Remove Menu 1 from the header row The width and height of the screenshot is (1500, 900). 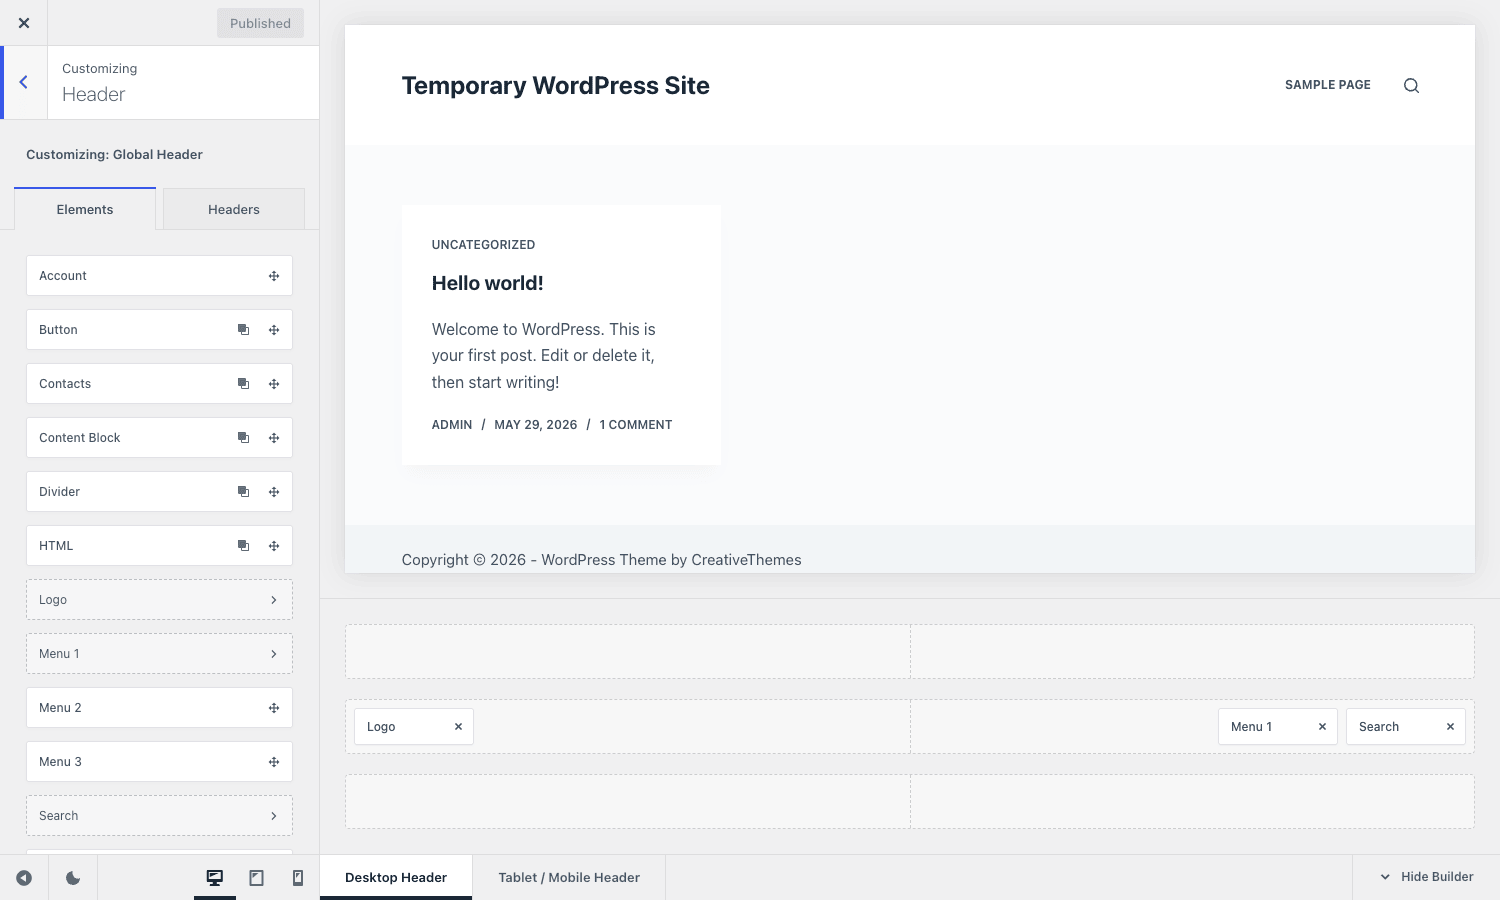(1322, 727)
